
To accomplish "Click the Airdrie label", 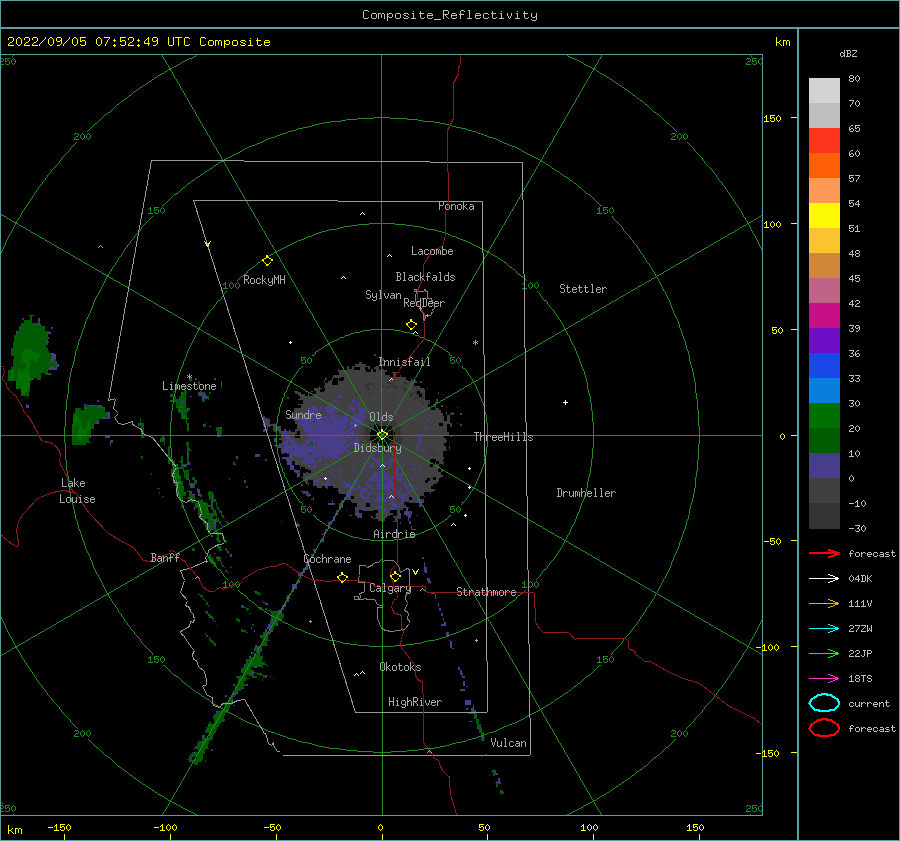I will tap(394, 534).
